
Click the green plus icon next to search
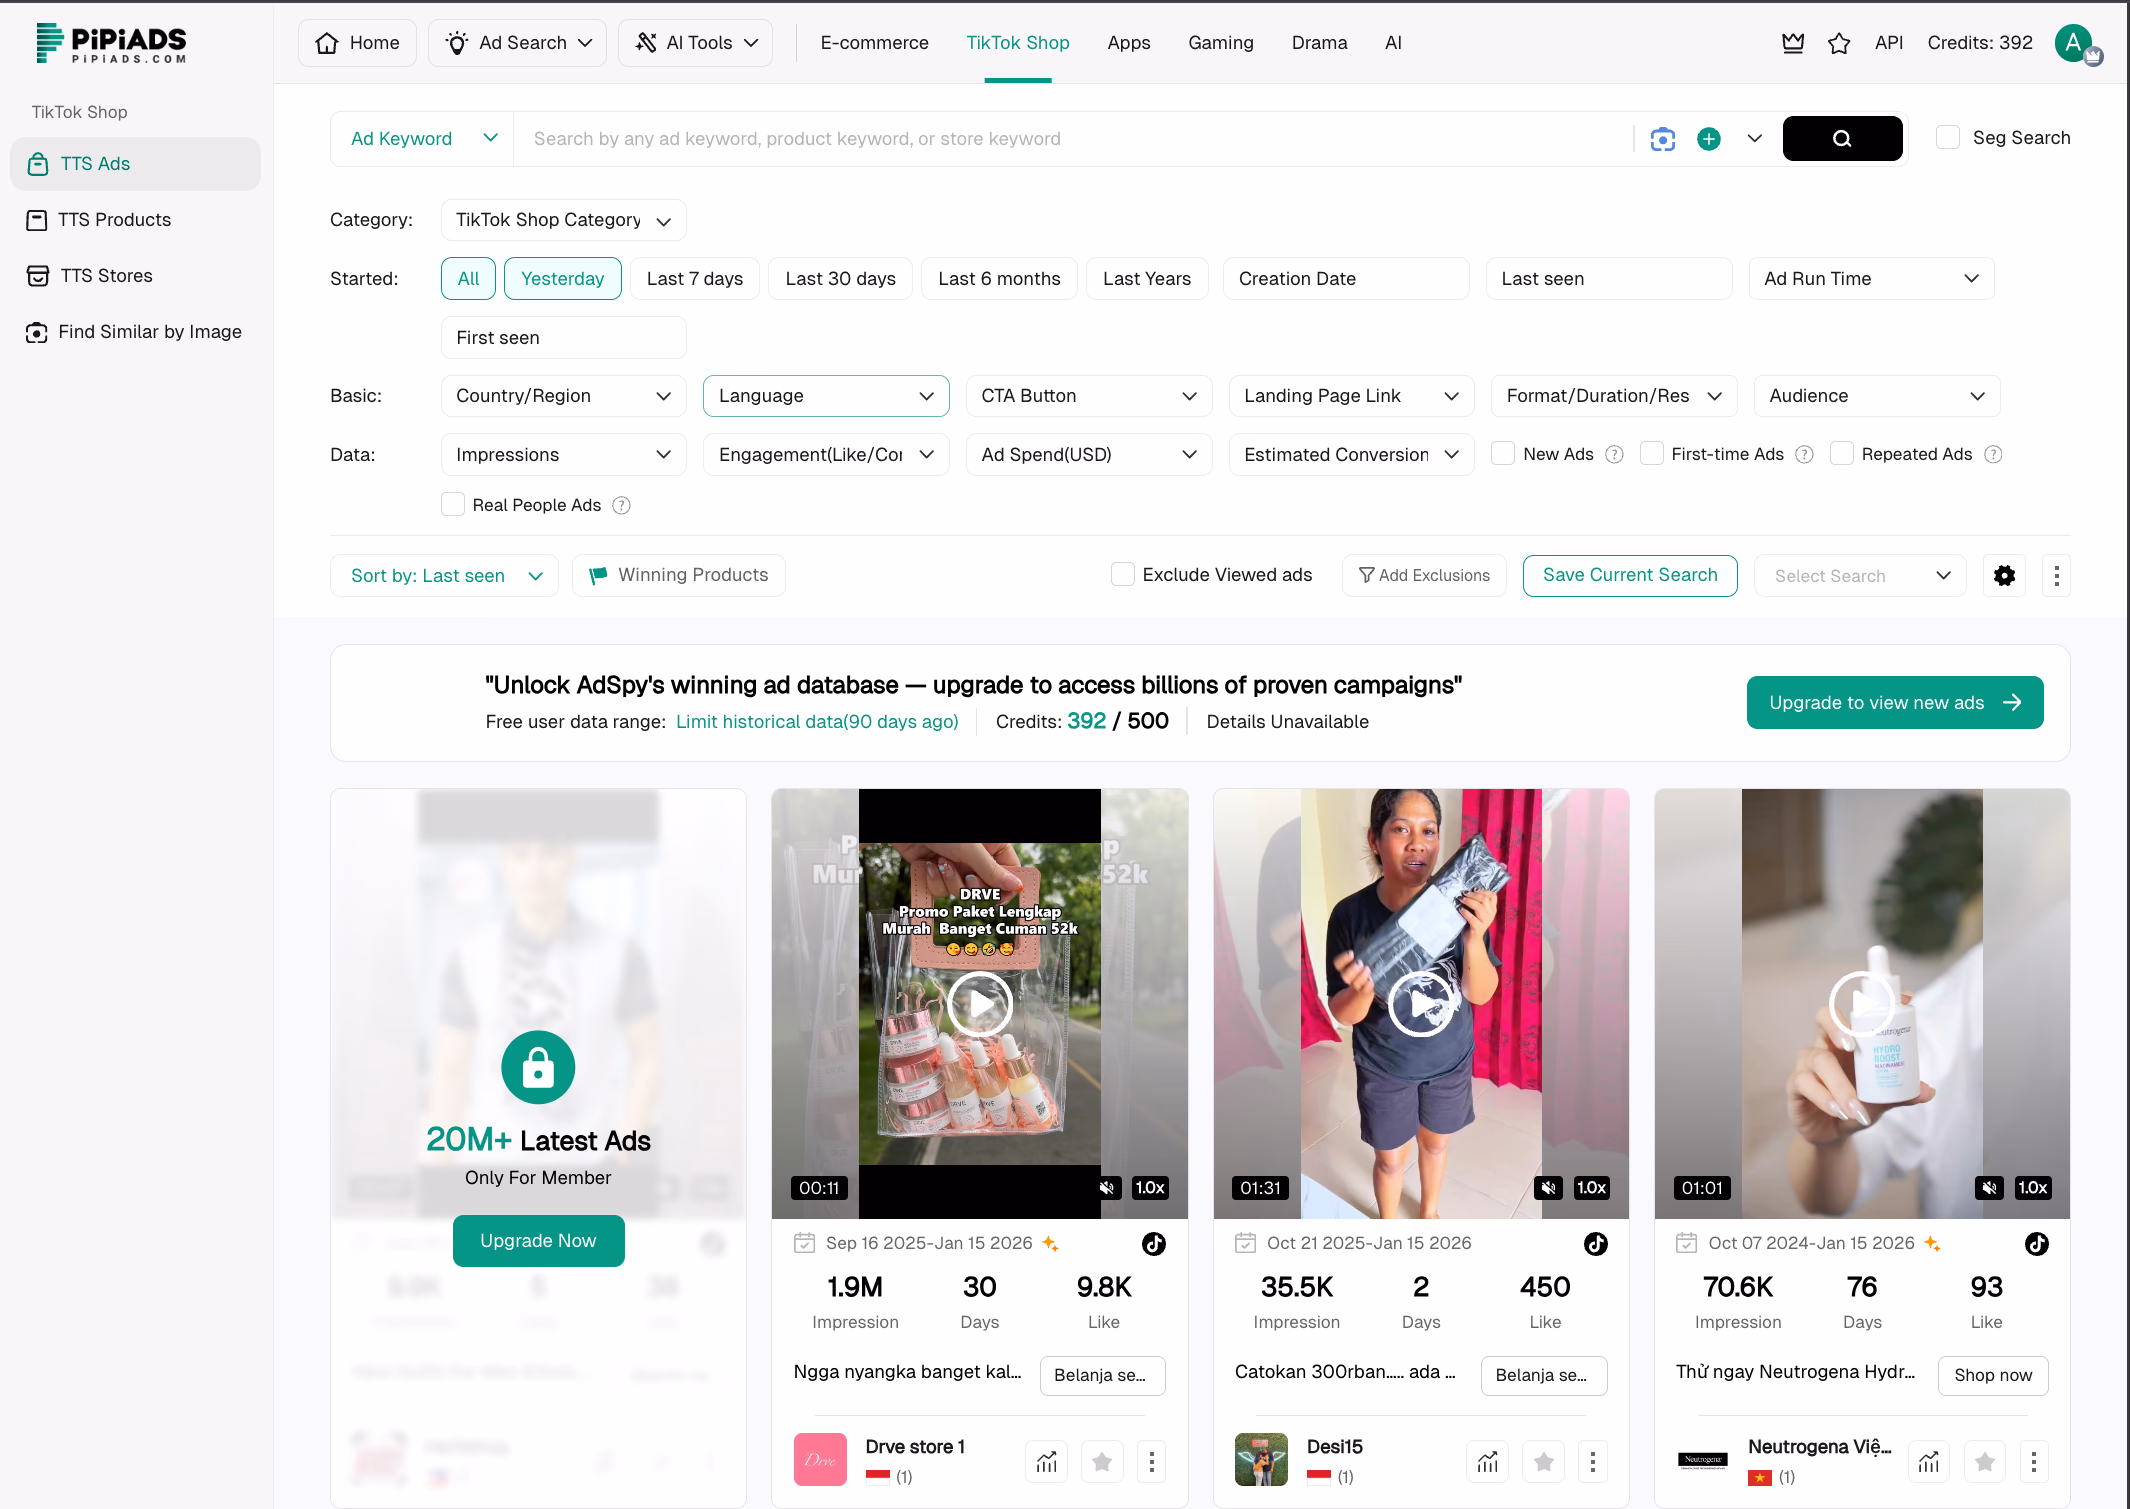click(1709, 139)
